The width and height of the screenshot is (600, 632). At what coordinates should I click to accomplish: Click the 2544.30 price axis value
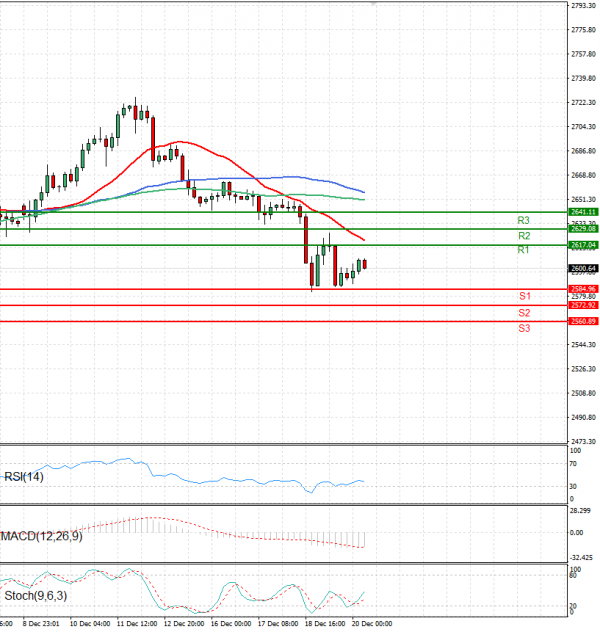pyautogui.click(x=583, y=345)
